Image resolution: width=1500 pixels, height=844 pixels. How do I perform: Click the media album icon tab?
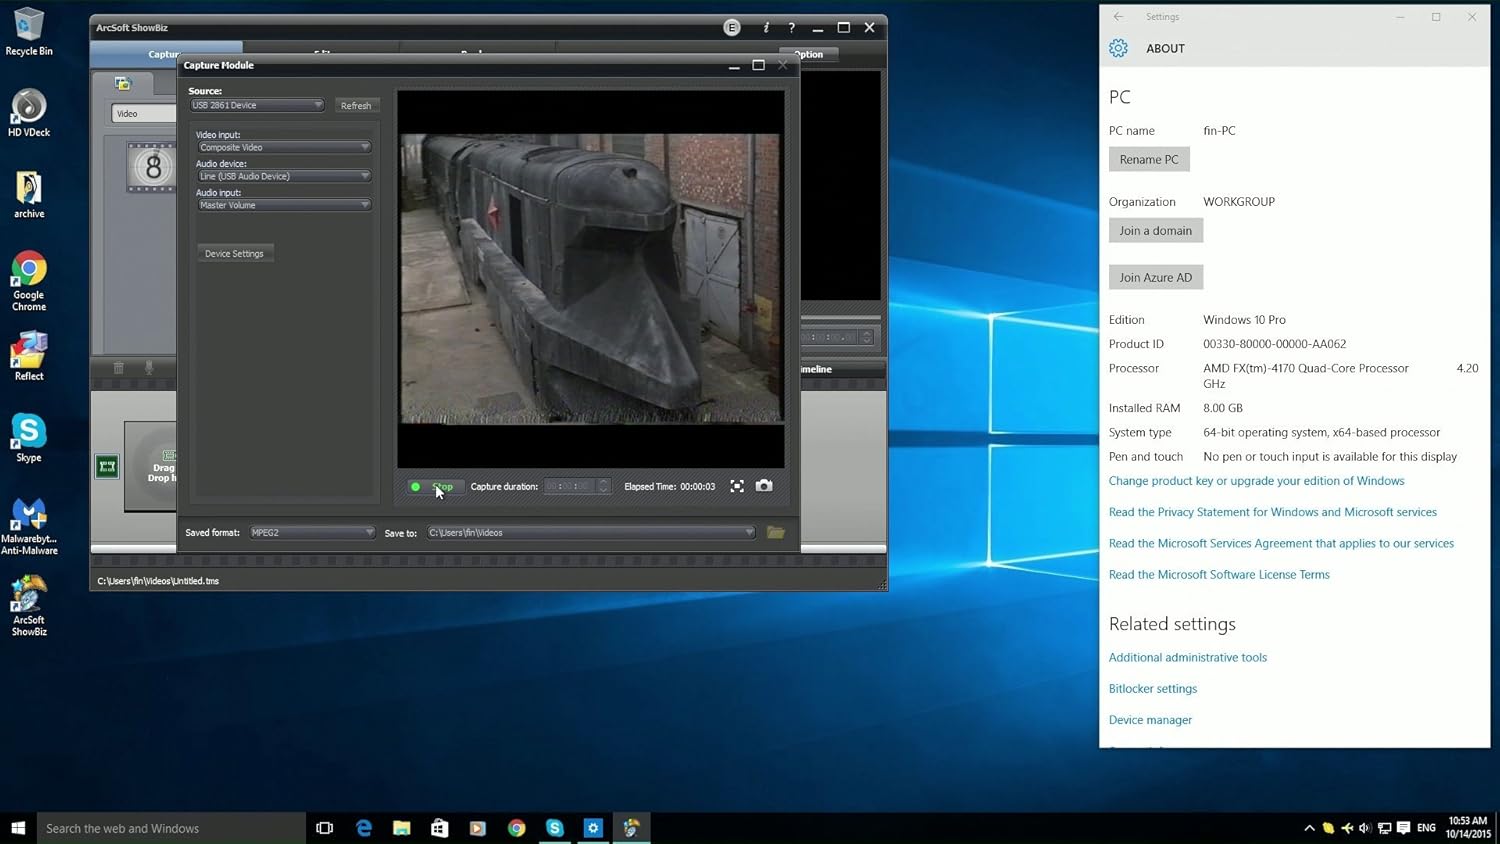click(x=123, y=84)
